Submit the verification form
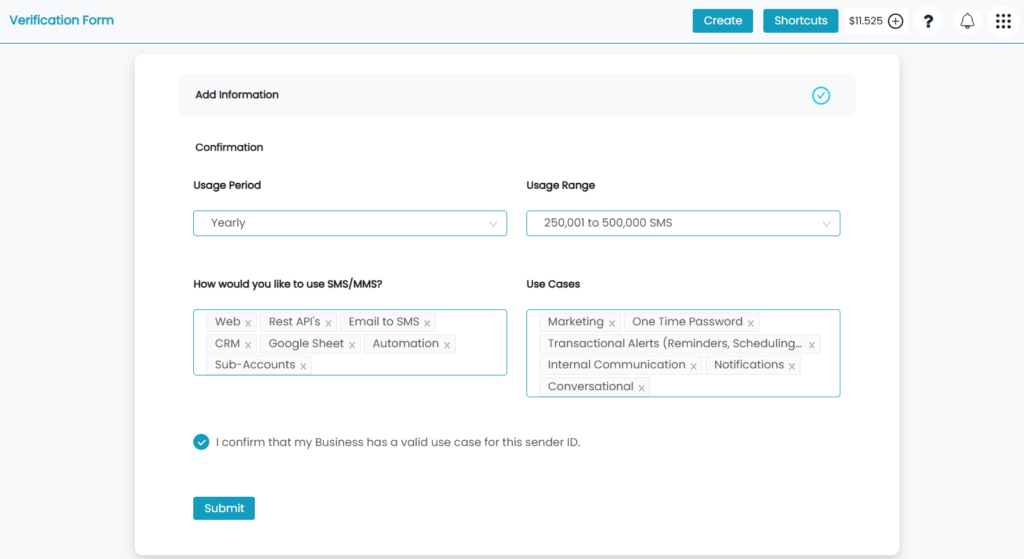This screenshot has width=1024, height=559. 224,508
